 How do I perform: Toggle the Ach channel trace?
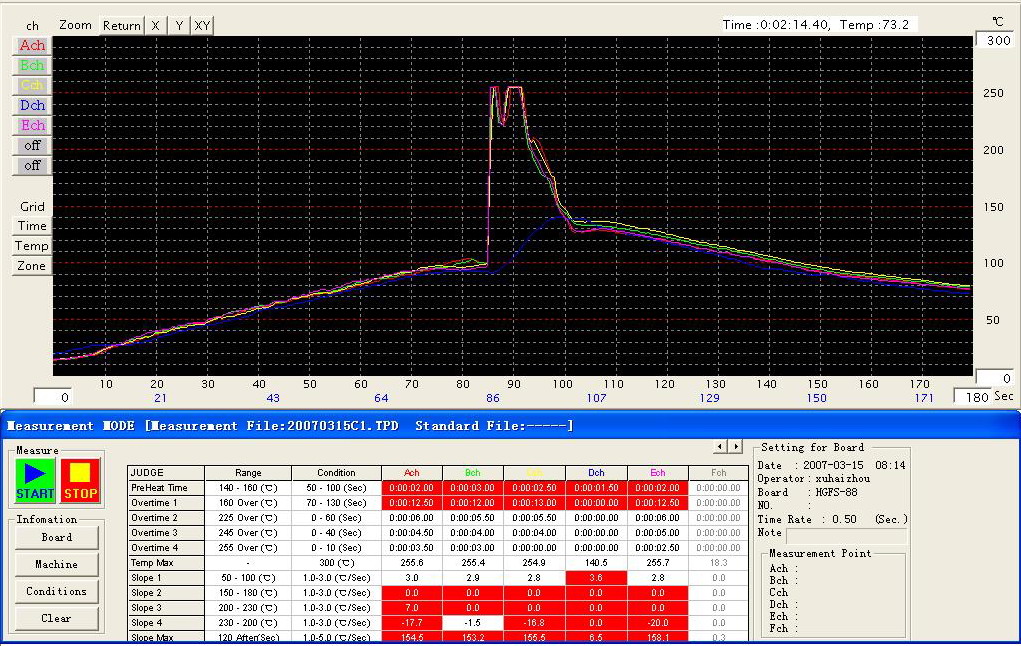click(x=32, y=45)
